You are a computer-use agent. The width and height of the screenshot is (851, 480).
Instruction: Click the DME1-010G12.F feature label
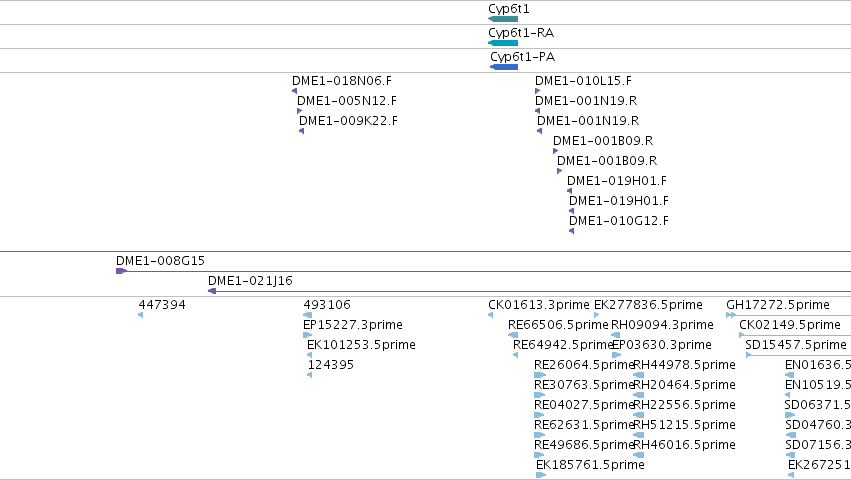tap(619, 221)
